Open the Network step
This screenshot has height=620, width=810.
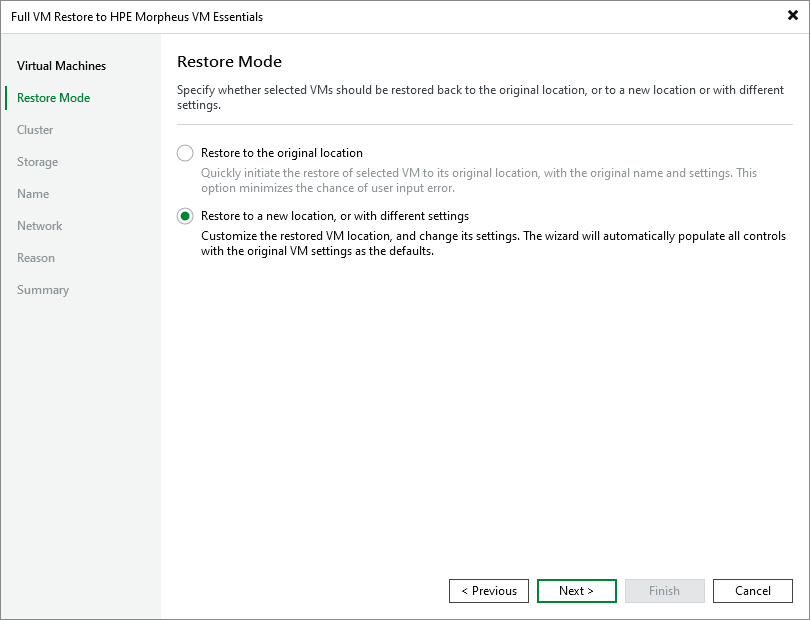point(39,225)
